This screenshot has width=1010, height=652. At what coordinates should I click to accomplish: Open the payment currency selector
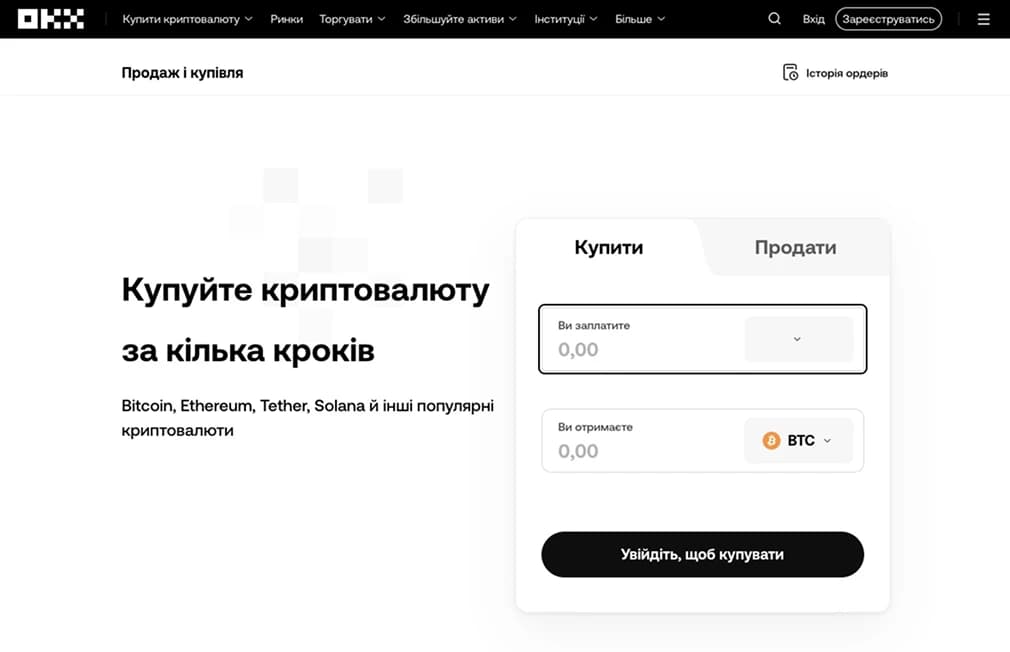tap(798, 339)
